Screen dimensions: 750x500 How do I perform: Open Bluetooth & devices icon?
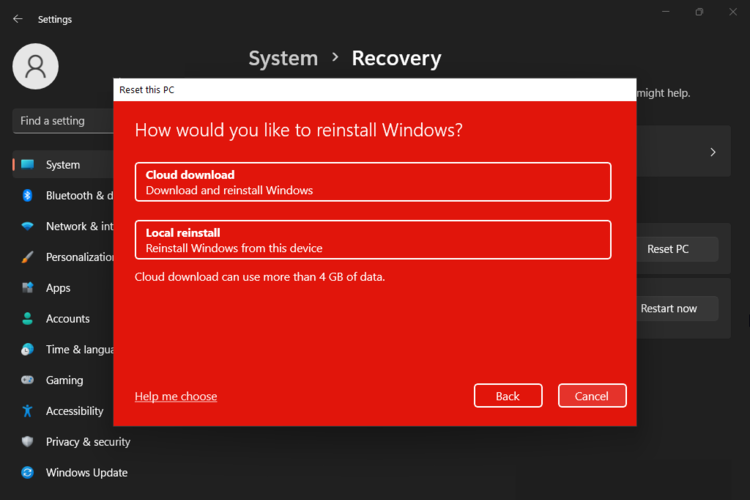click(x=27, y=196)
